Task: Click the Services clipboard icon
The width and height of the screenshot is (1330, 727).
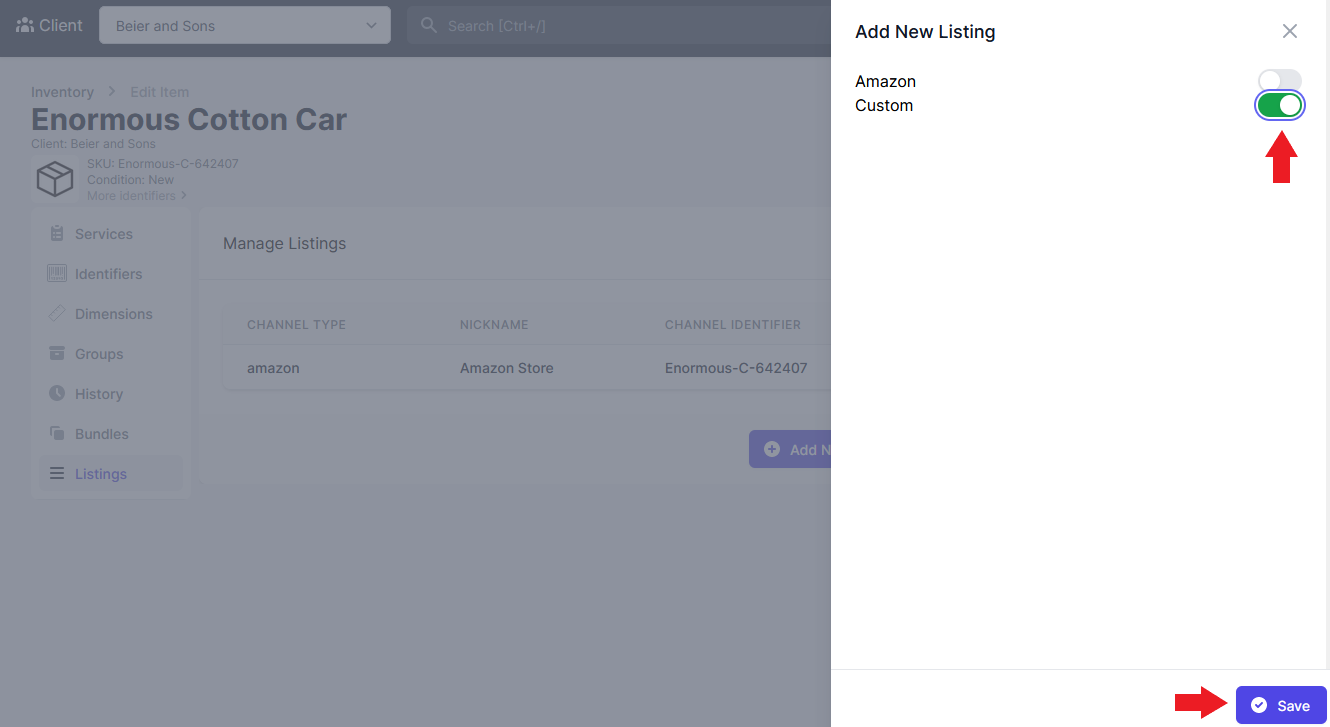Action: point(57,234)
